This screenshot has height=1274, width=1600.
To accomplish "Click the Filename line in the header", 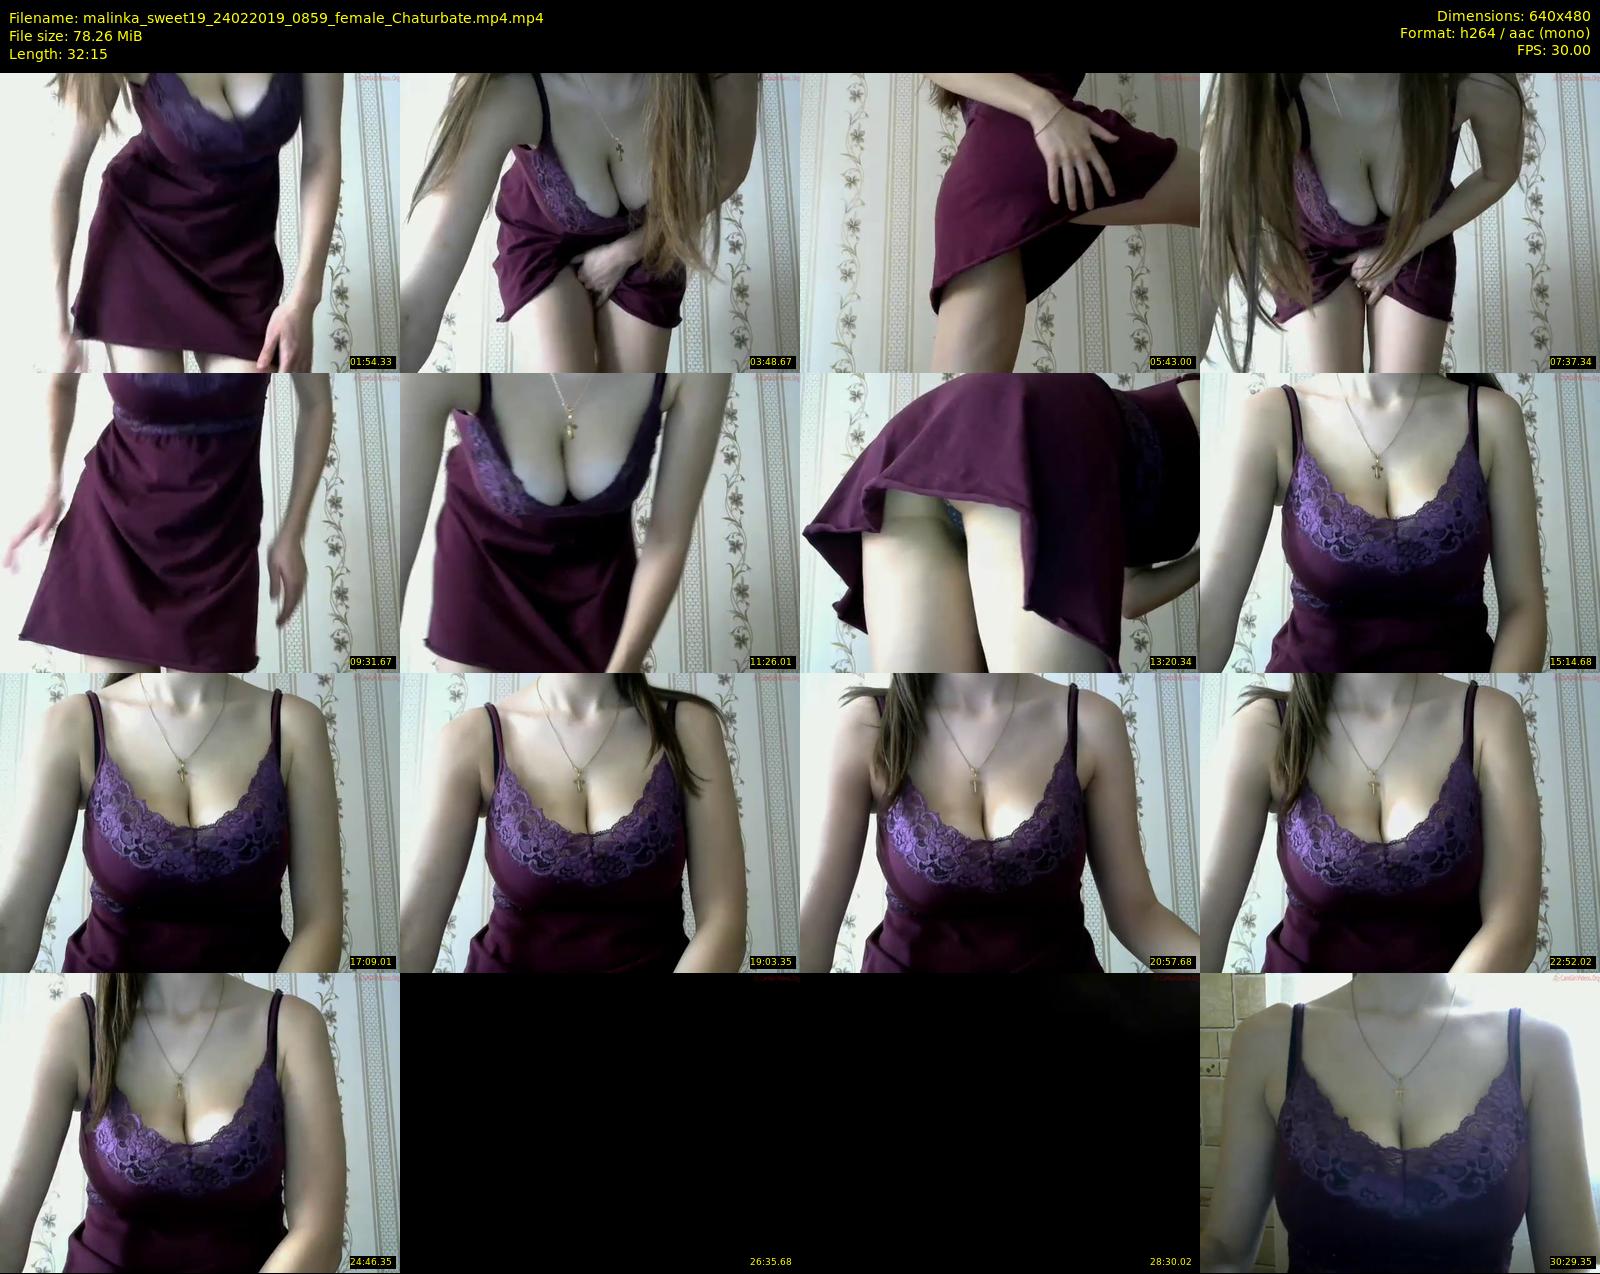I will pos(276,18).
